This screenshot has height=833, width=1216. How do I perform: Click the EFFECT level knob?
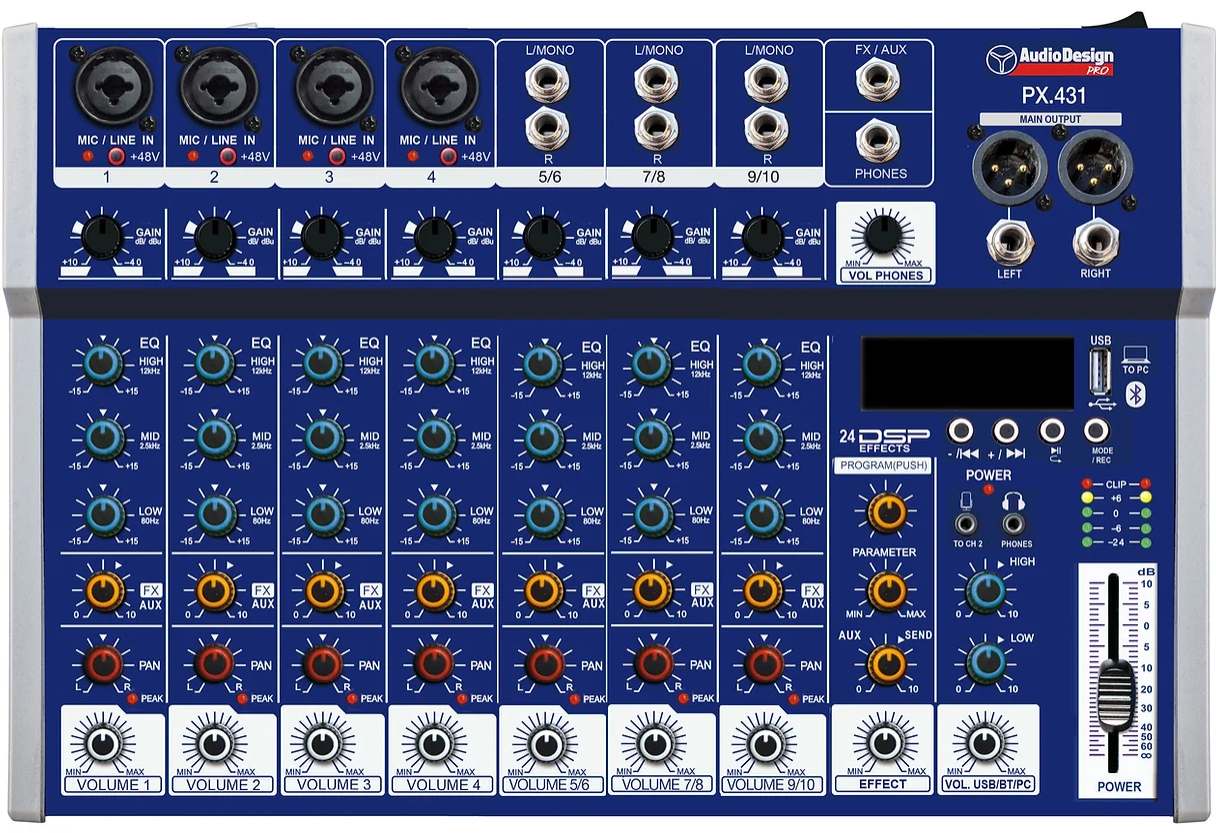(x=883, y=744)
